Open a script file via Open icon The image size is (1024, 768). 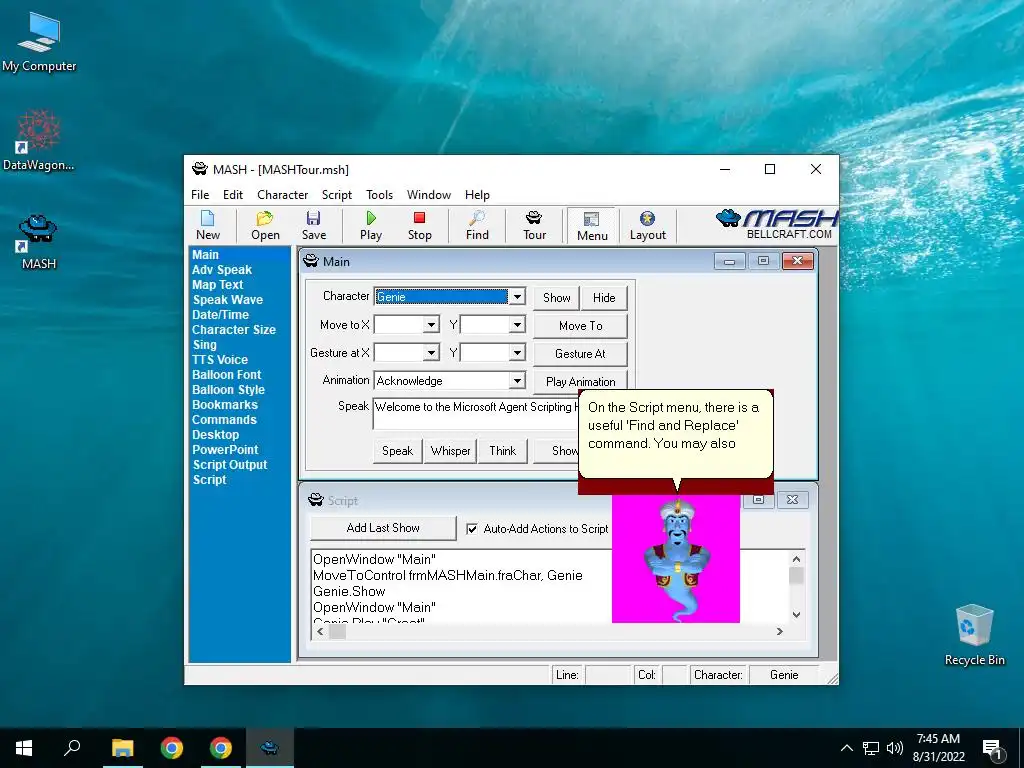265,225
